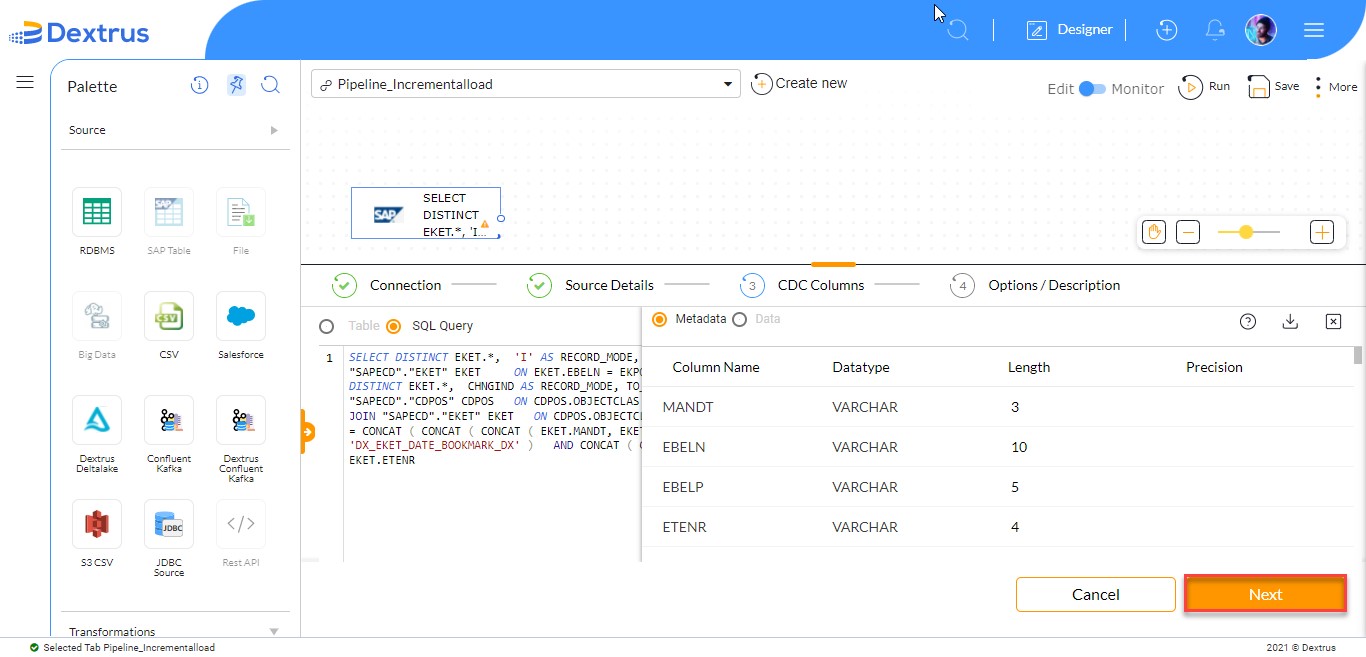Select the SAP Table source icon
The width and height of the screenshot is (1366, 657).
click(169, 212)
